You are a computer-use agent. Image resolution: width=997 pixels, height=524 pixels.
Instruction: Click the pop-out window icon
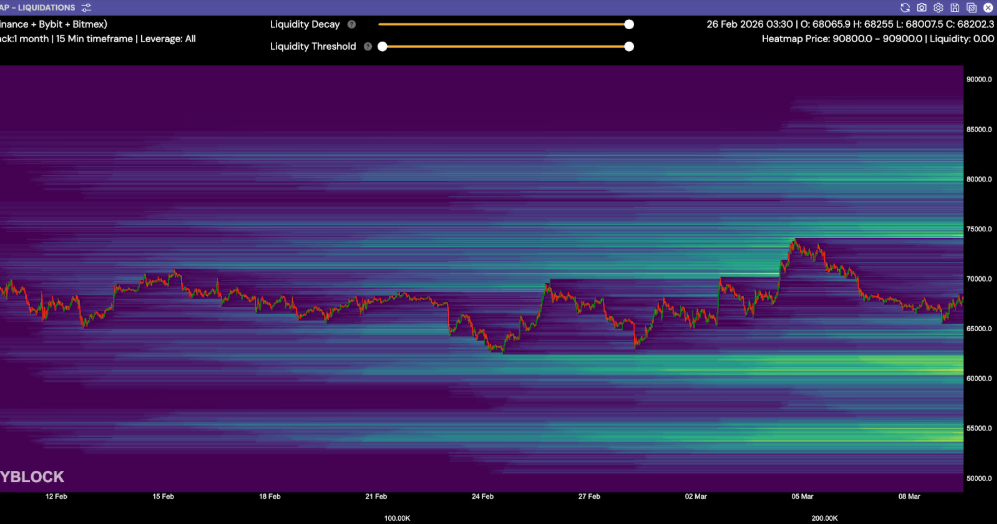click(x=971, y=8)
